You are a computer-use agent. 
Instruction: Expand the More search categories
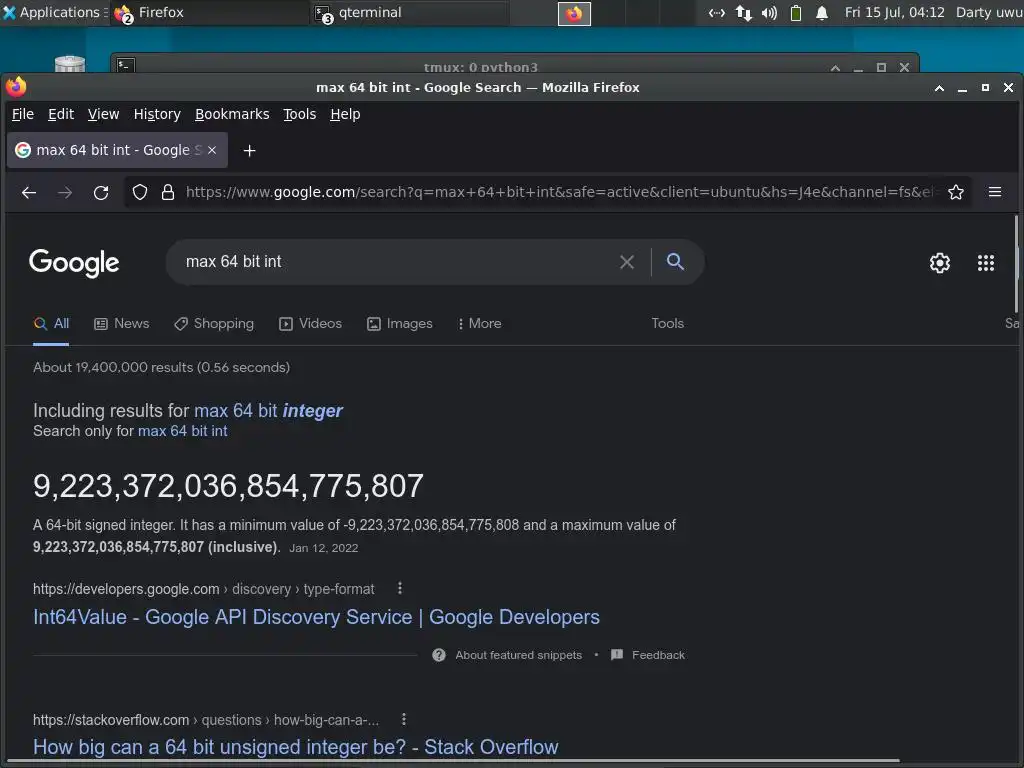point(479,324)
